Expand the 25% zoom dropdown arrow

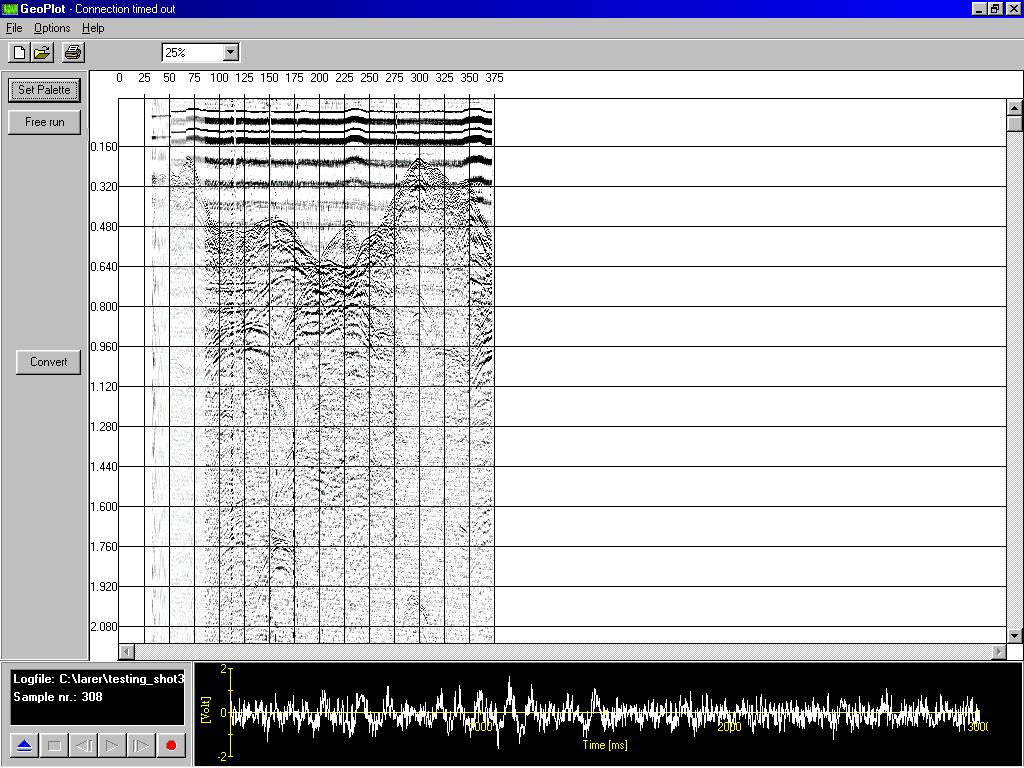(x=231, y=52)
